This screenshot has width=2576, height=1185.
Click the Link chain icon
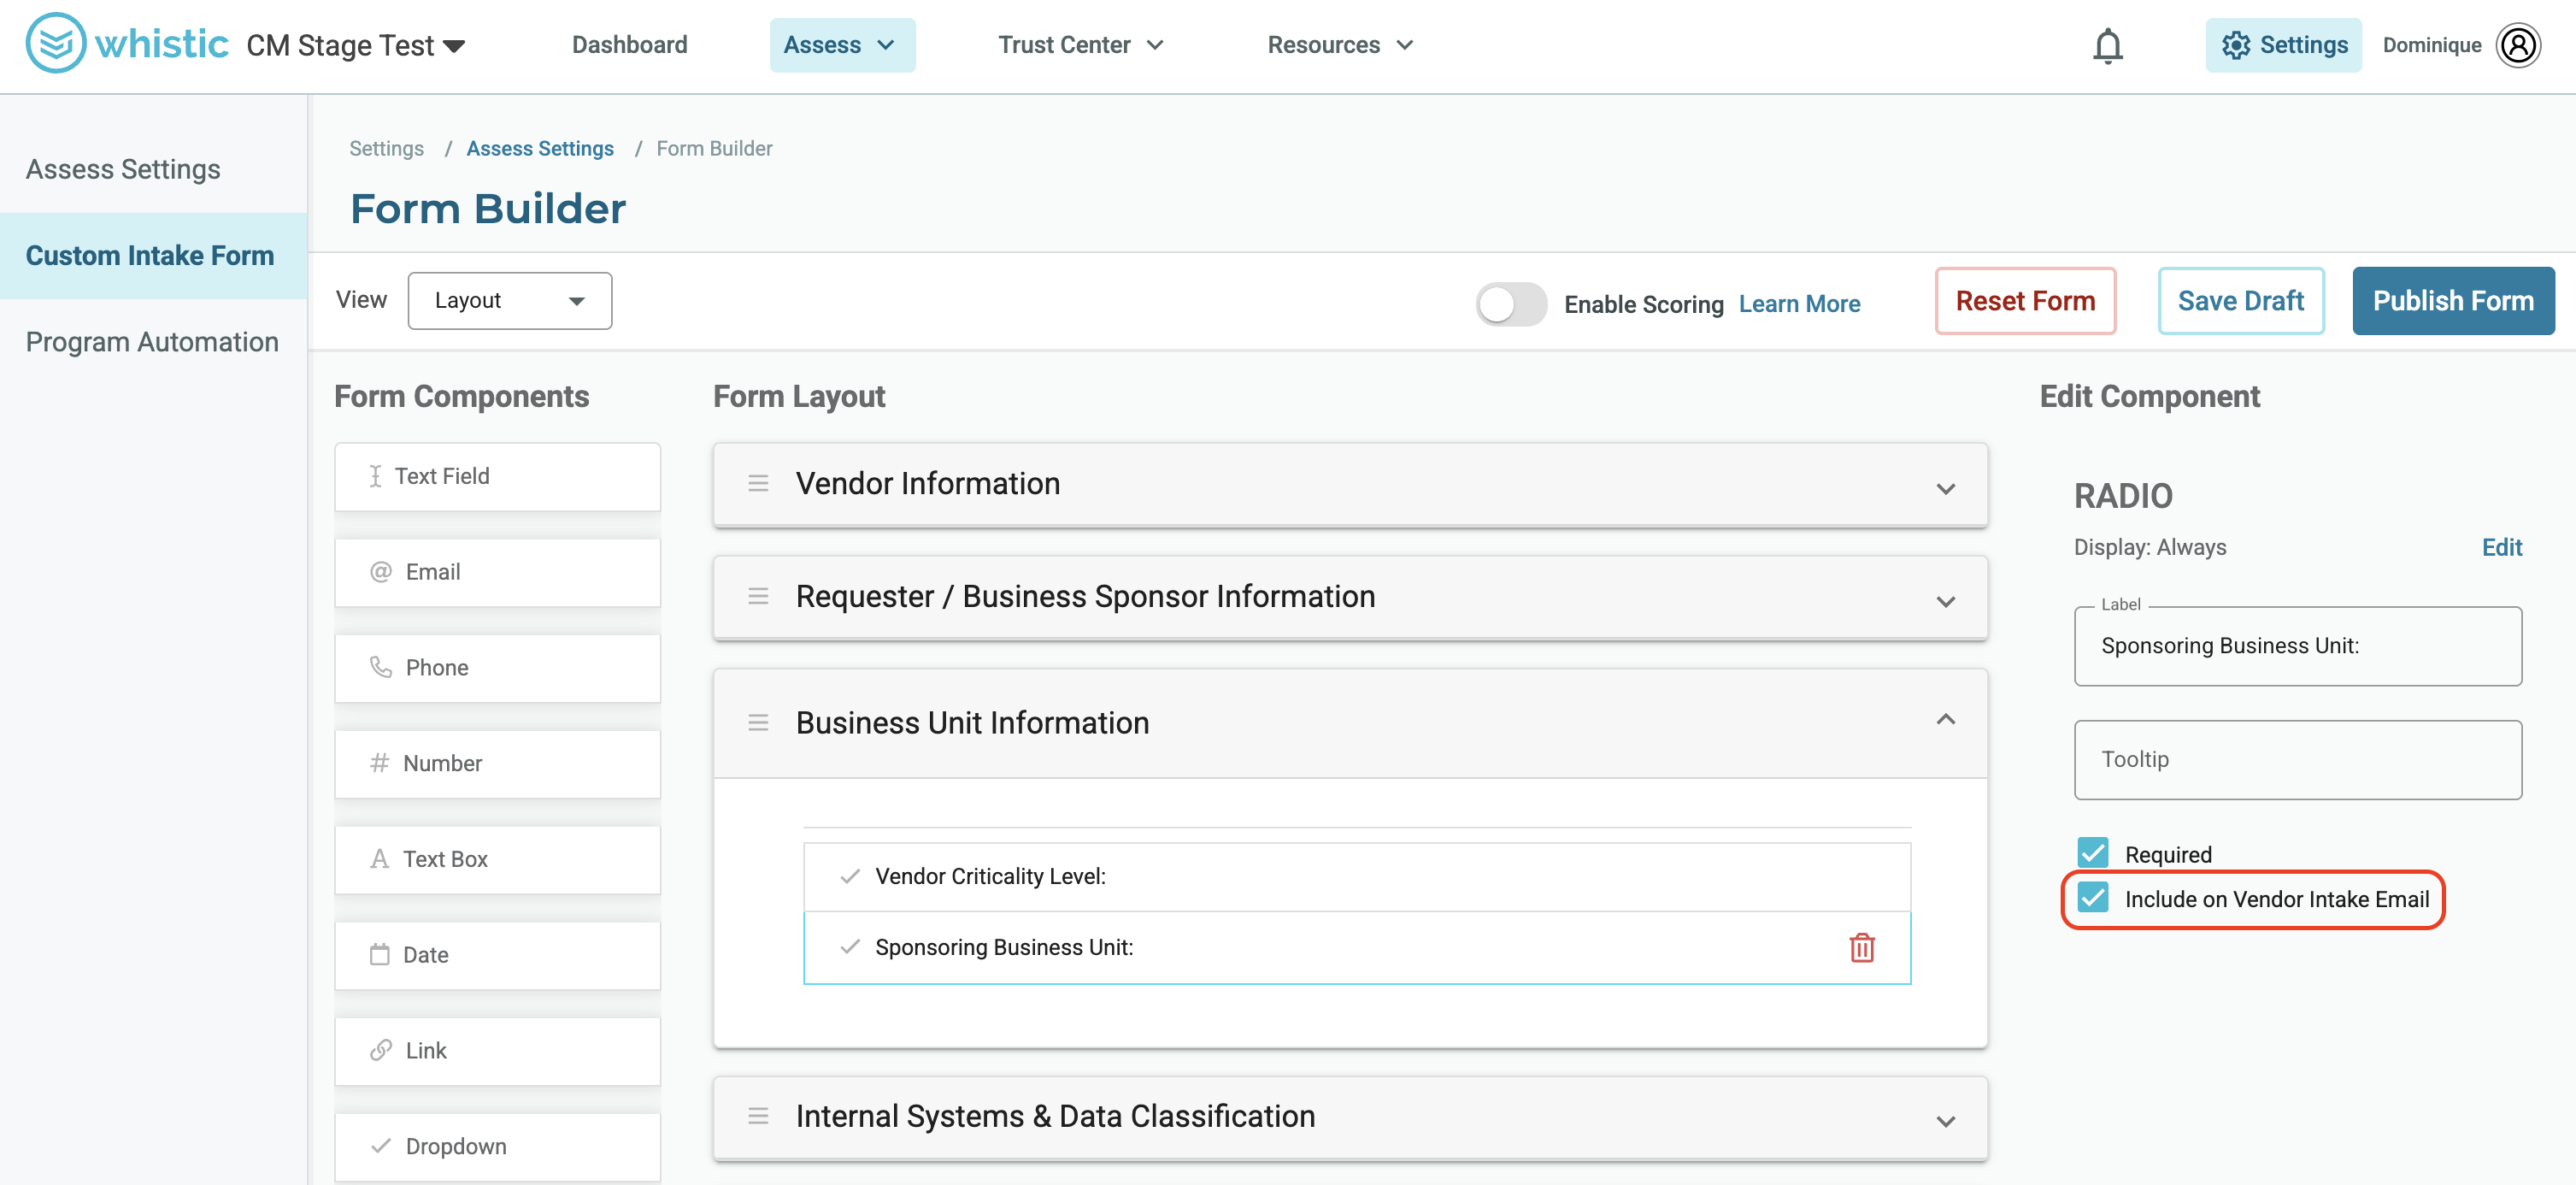coord(380,1050)
